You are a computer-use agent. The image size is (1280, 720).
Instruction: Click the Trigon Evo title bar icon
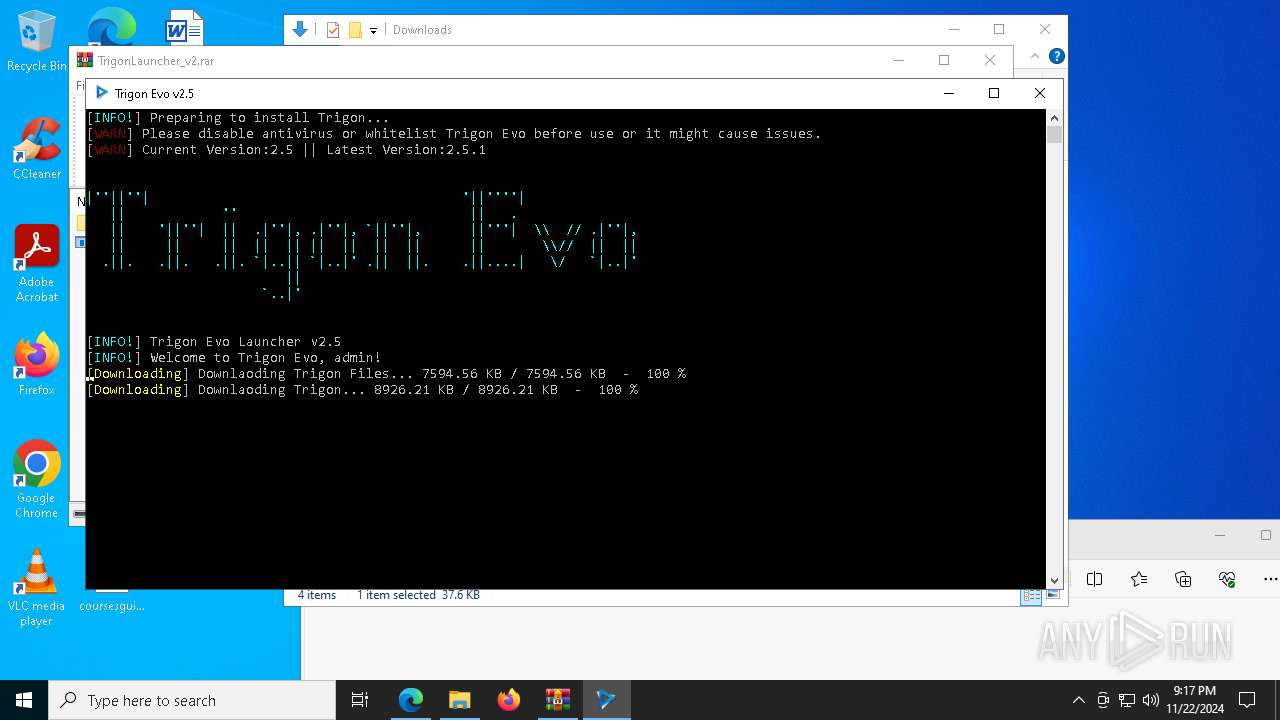point(101,93)
